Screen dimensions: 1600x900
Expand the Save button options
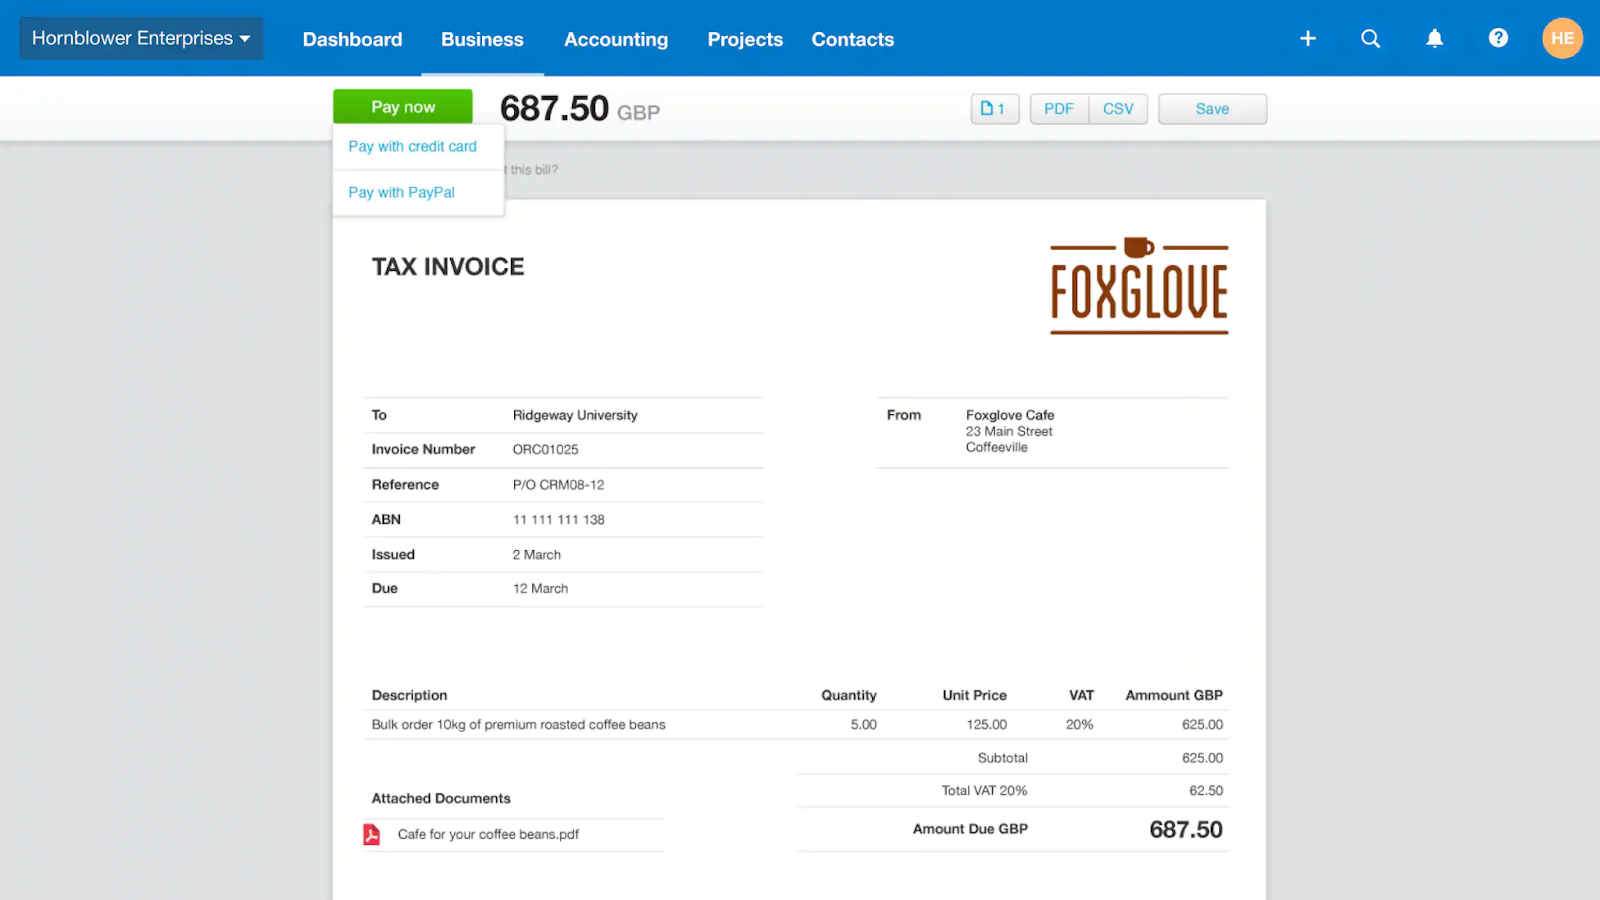point(1212,108)
